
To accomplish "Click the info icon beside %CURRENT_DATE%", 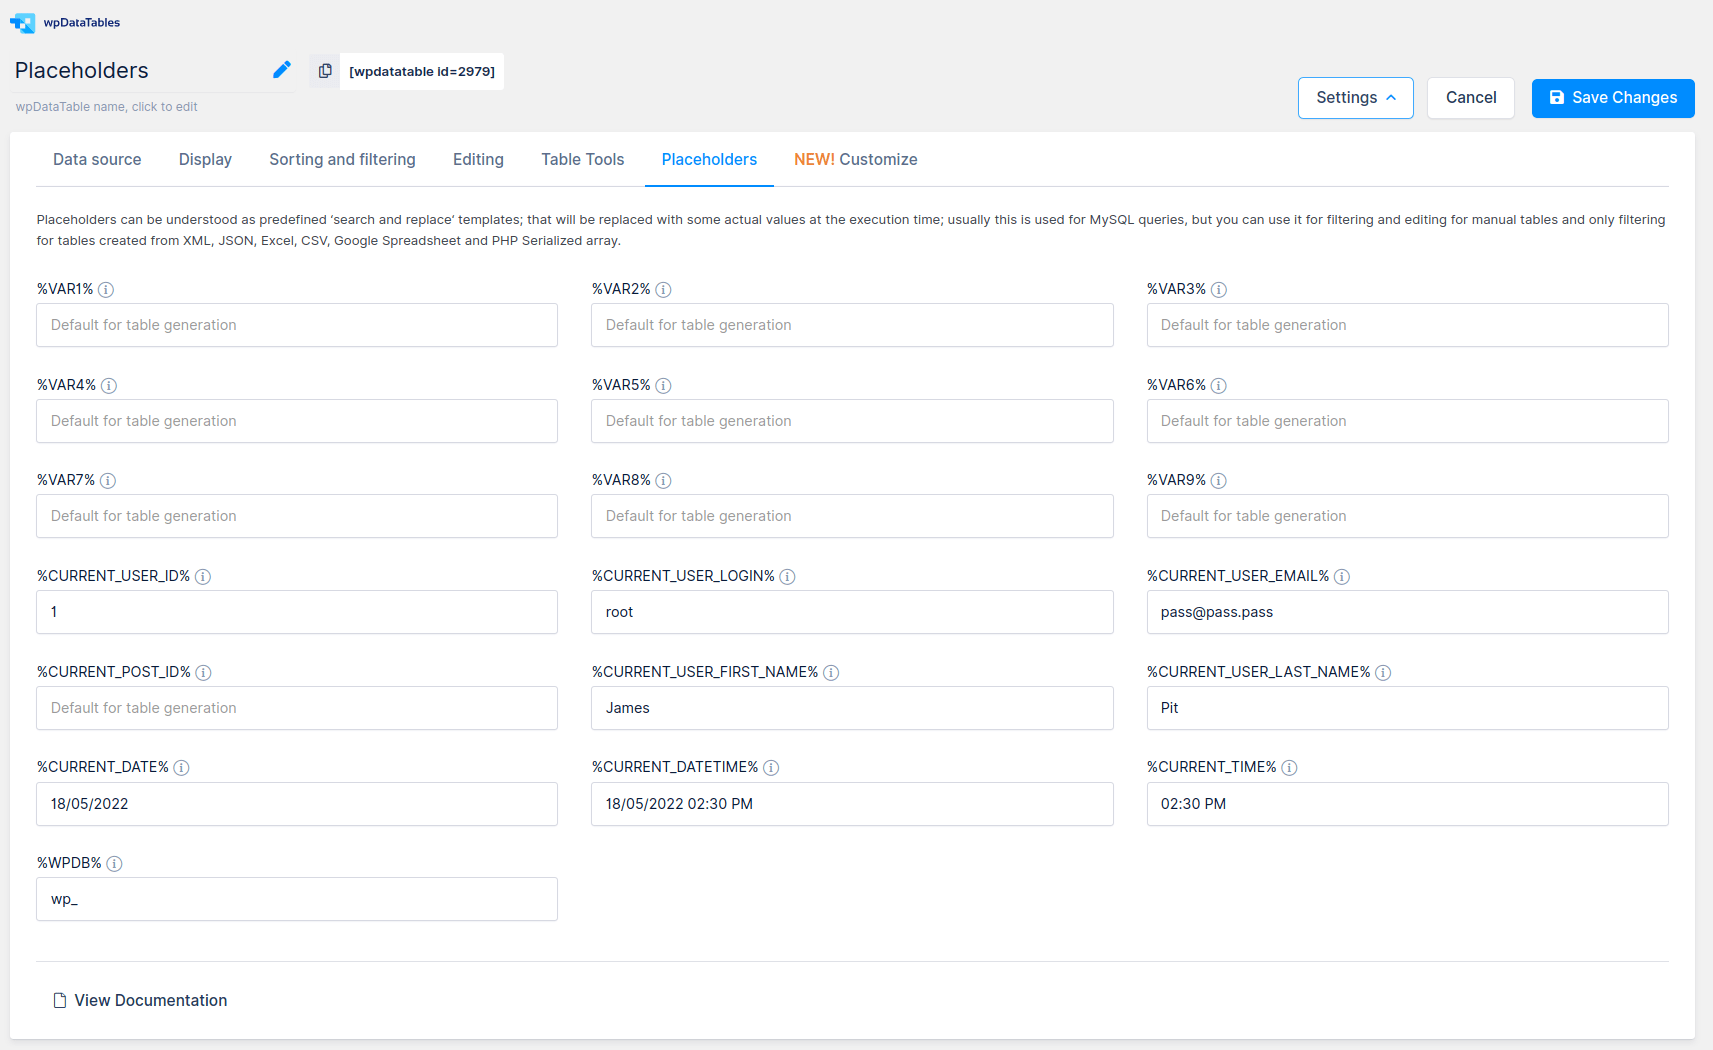I will coord(181,767).
